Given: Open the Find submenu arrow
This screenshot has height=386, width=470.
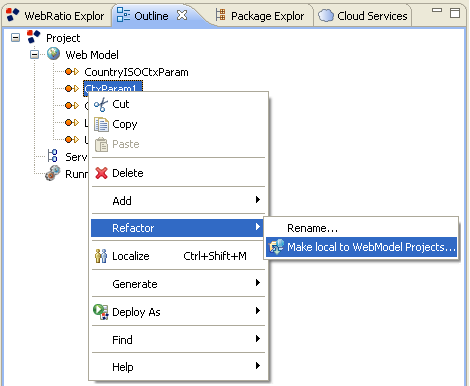Looking at the screenshot, I should click(258, 339).
